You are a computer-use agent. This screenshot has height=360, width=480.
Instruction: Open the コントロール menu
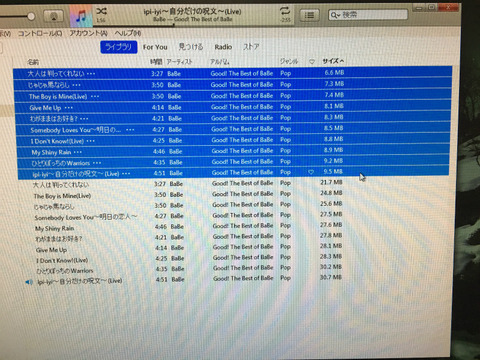40,33
